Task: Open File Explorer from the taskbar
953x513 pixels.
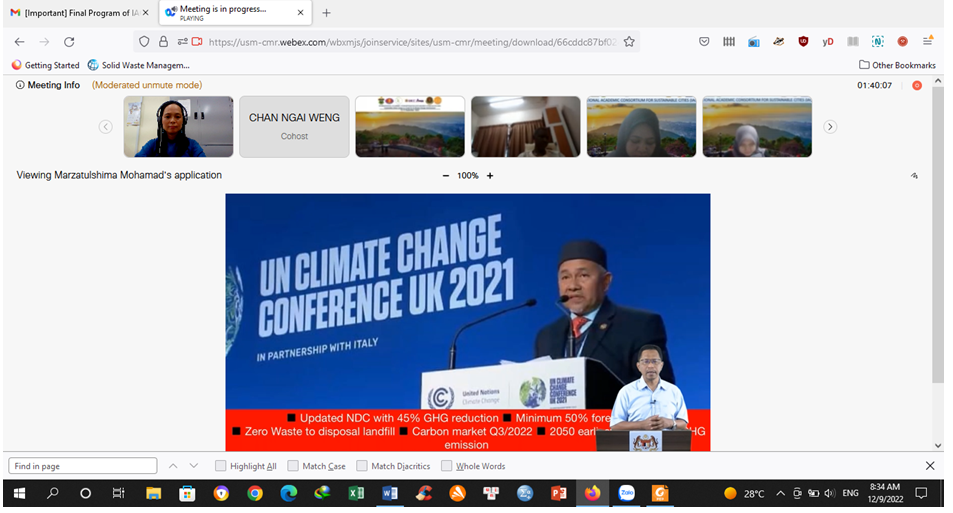Action: 153,494
